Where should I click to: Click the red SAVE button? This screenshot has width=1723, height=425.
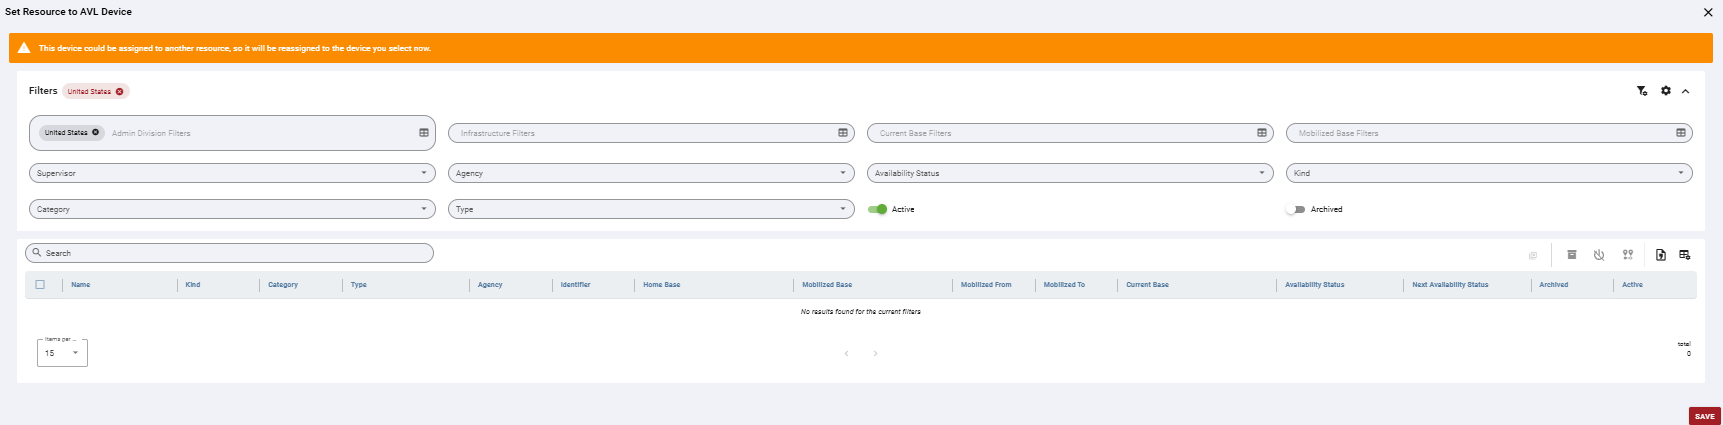point(1705,416)
